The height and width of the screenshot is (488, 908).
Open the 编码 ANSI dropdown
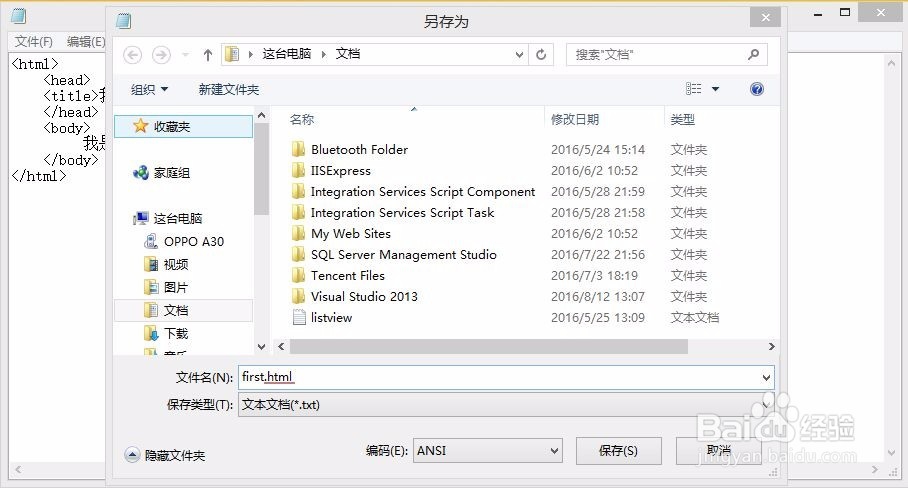coord(488,450)
